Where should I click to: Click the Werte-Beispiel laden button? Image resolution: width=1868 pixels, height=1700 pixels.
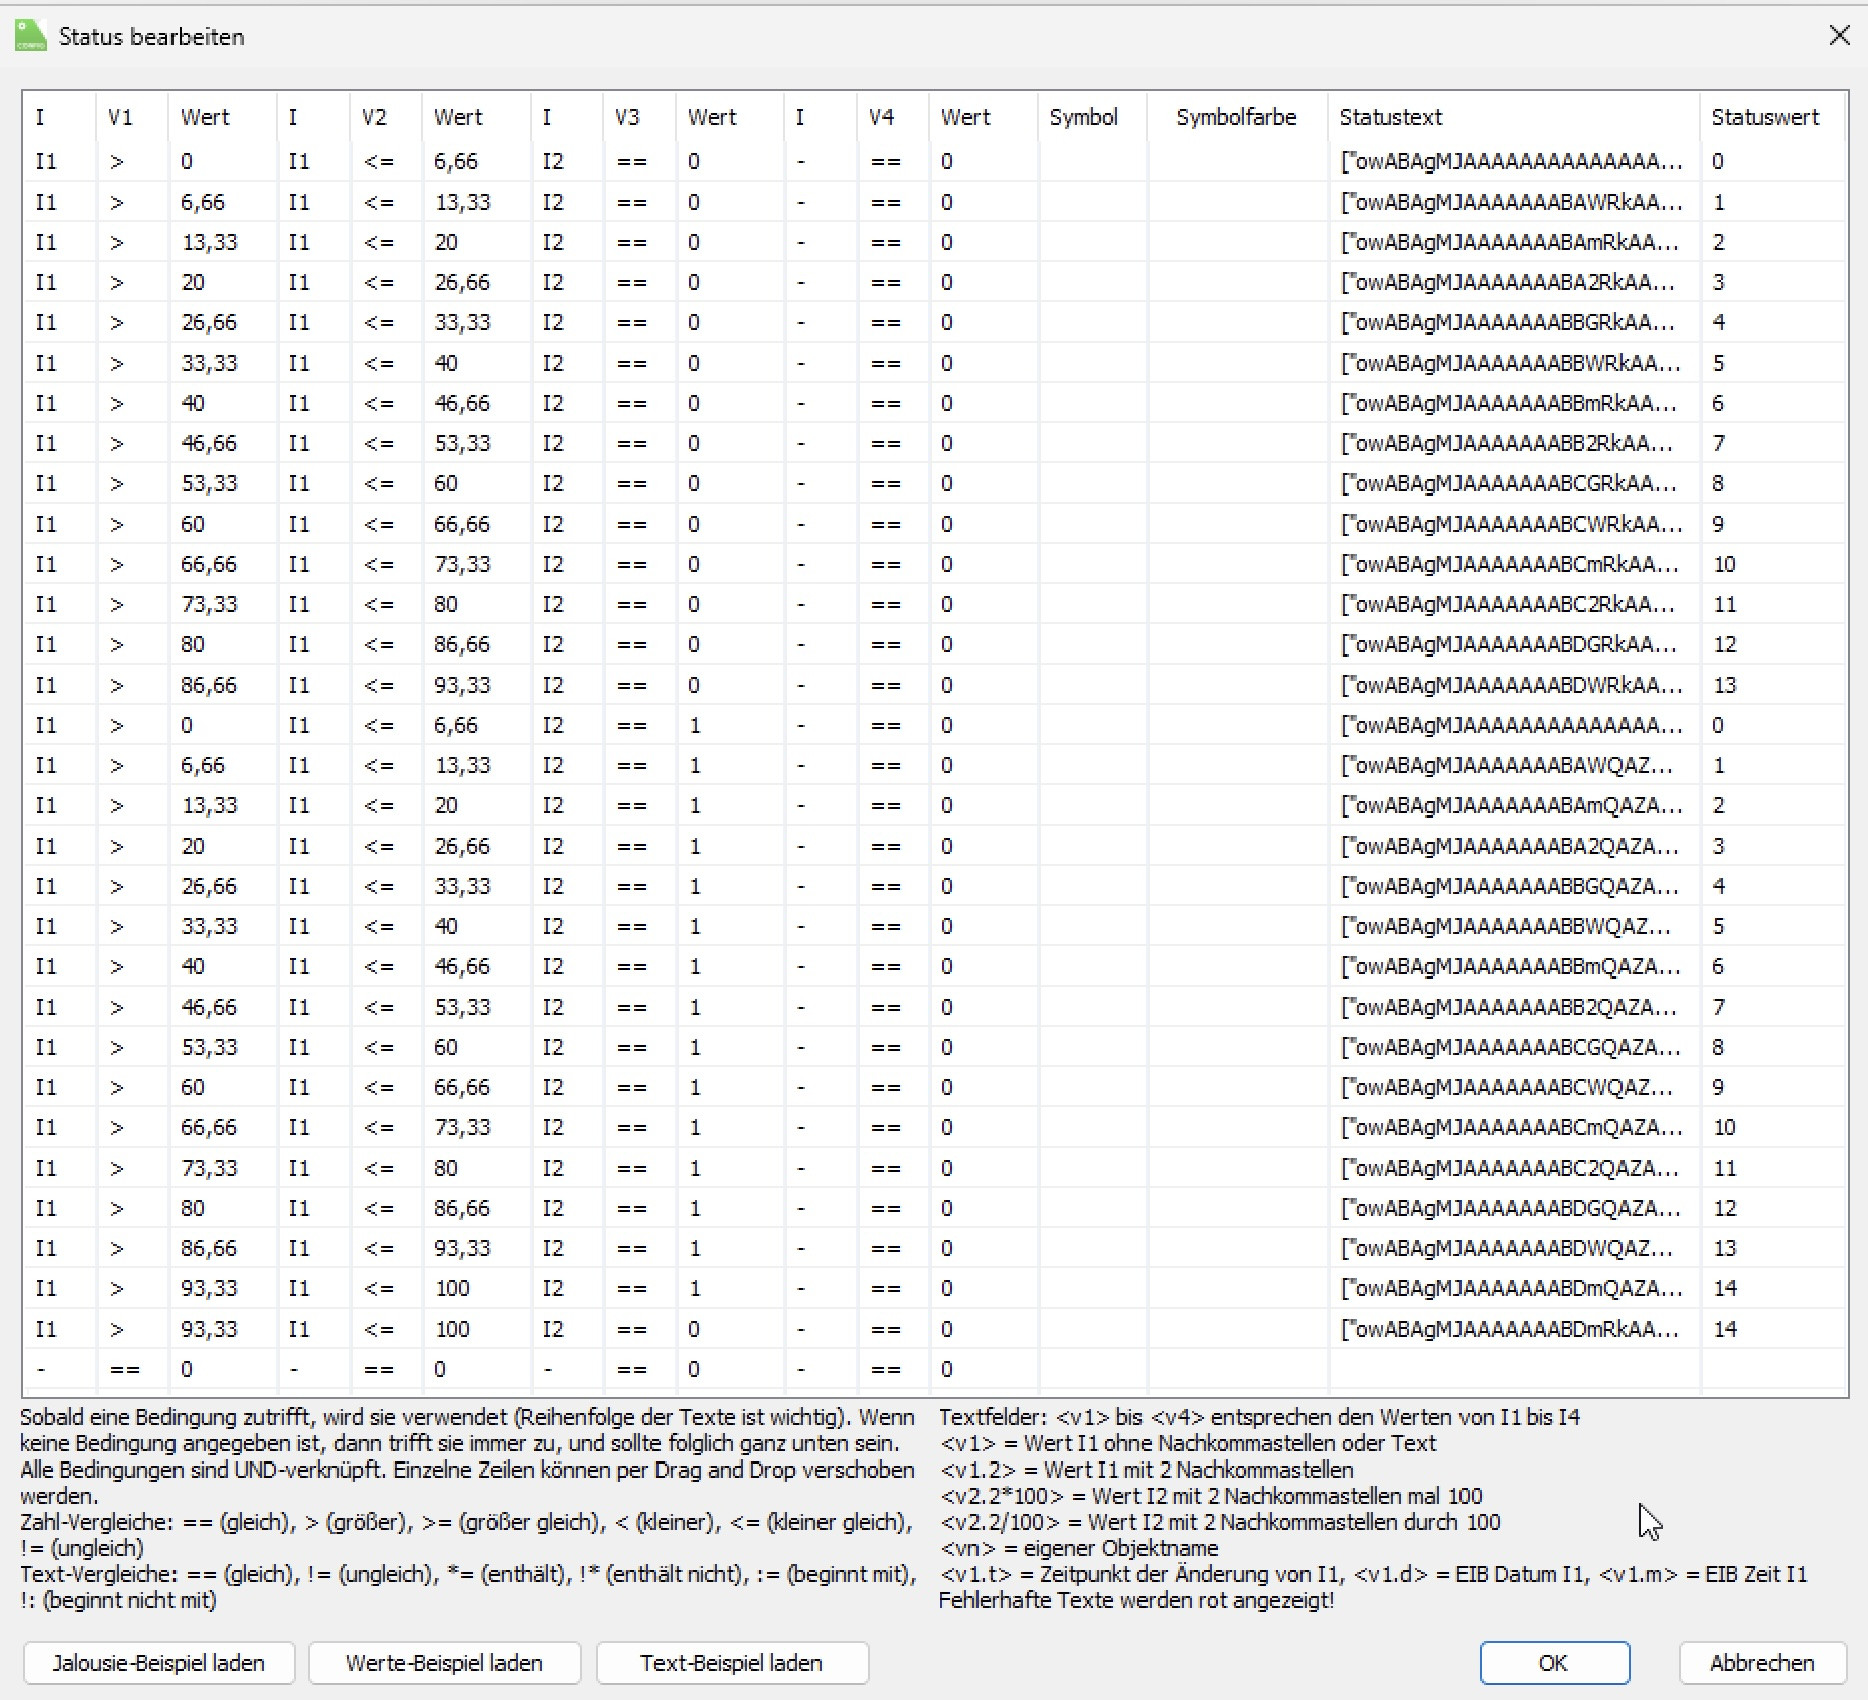(444, 1662)
